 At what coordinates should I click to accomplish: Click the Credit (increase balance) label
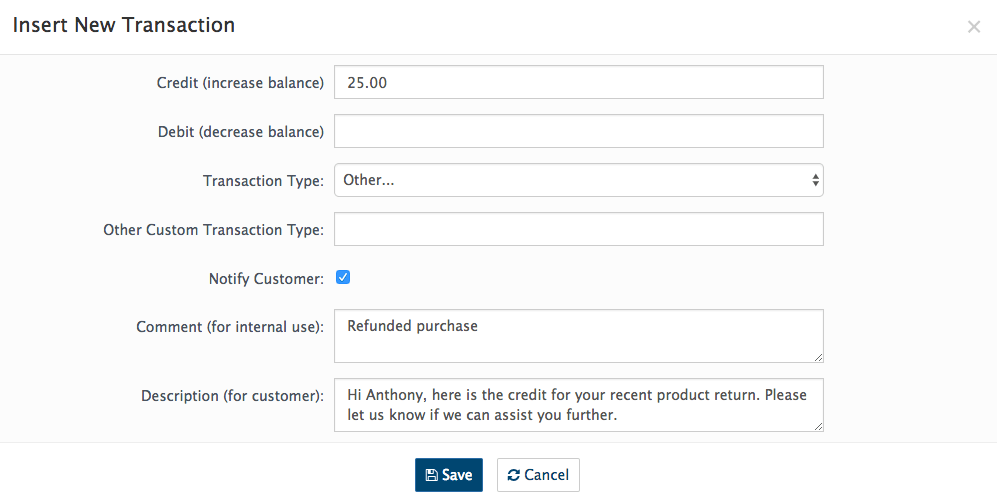240,83
